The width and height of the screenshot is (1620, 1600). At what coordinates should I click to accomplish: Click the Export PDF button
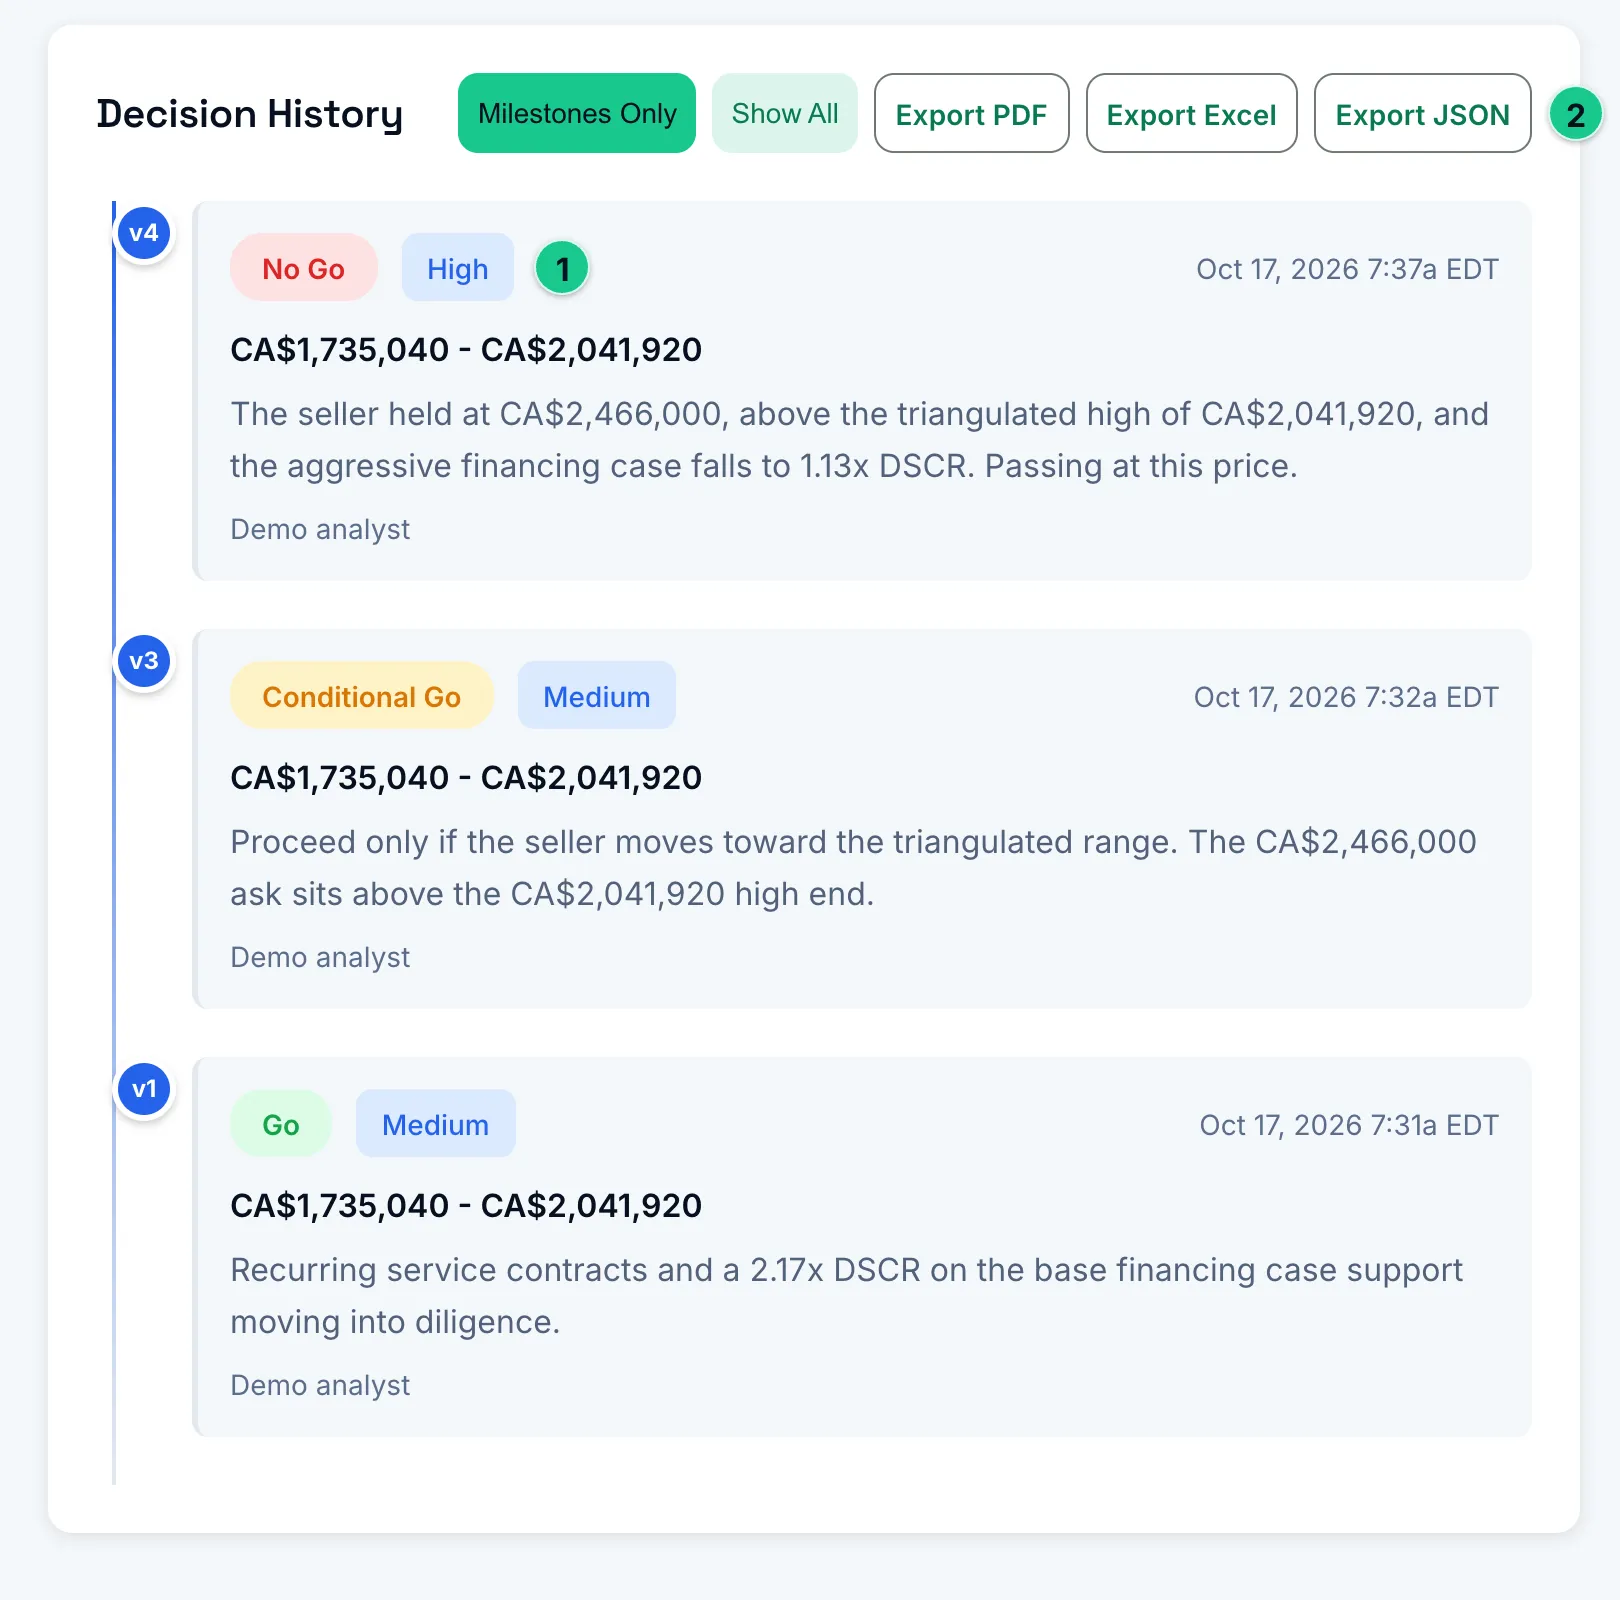click(x=972, y=113)
